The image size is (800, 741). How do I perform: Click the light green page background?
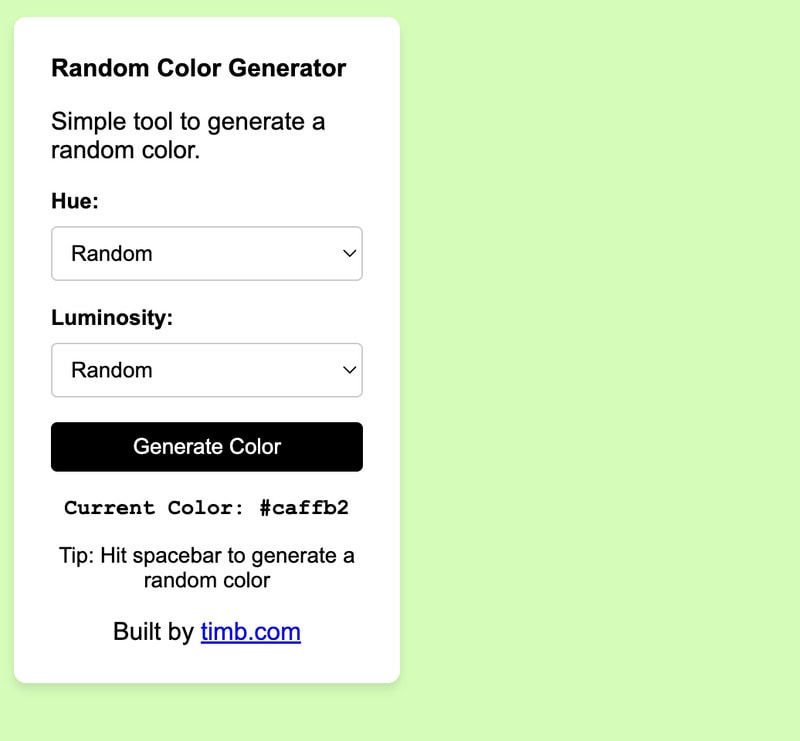600,370
